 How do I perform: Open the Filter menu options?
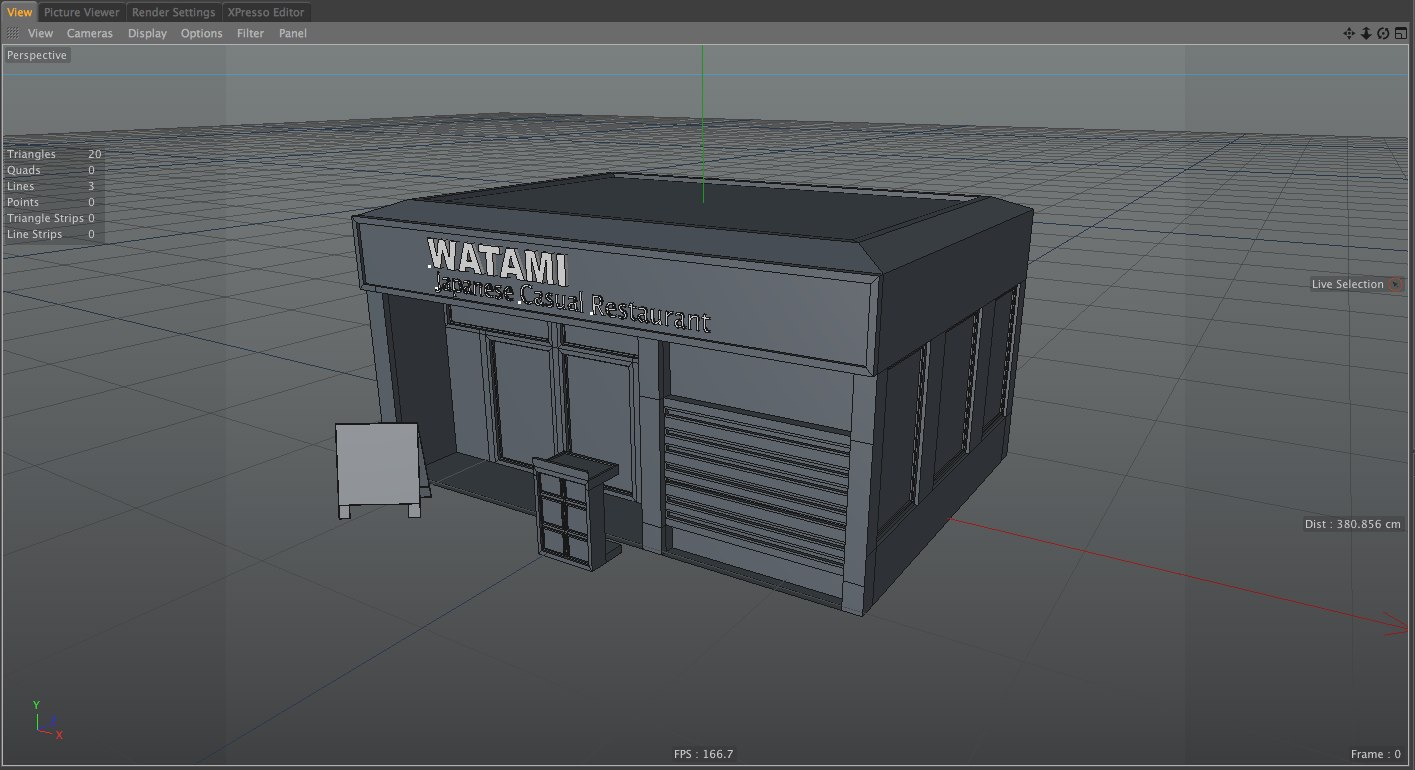[250, 33]
